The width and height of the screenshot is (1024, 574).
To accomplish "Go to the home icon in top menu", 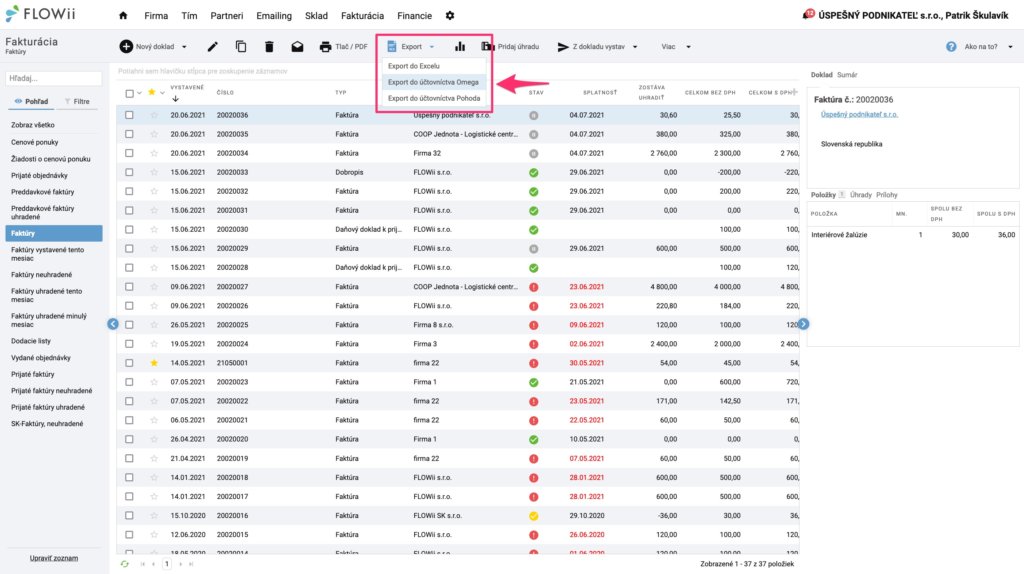I will coord(123,16).
